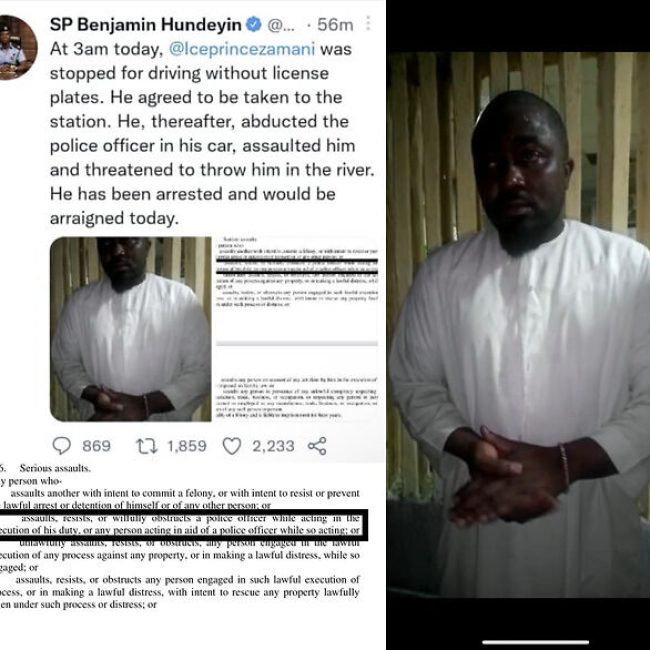The height and width of the screenshot is (650, 650).
Task: Tap the white home indicator bar at the bottom
Action: pyautogui.click(x=535, y=643)
